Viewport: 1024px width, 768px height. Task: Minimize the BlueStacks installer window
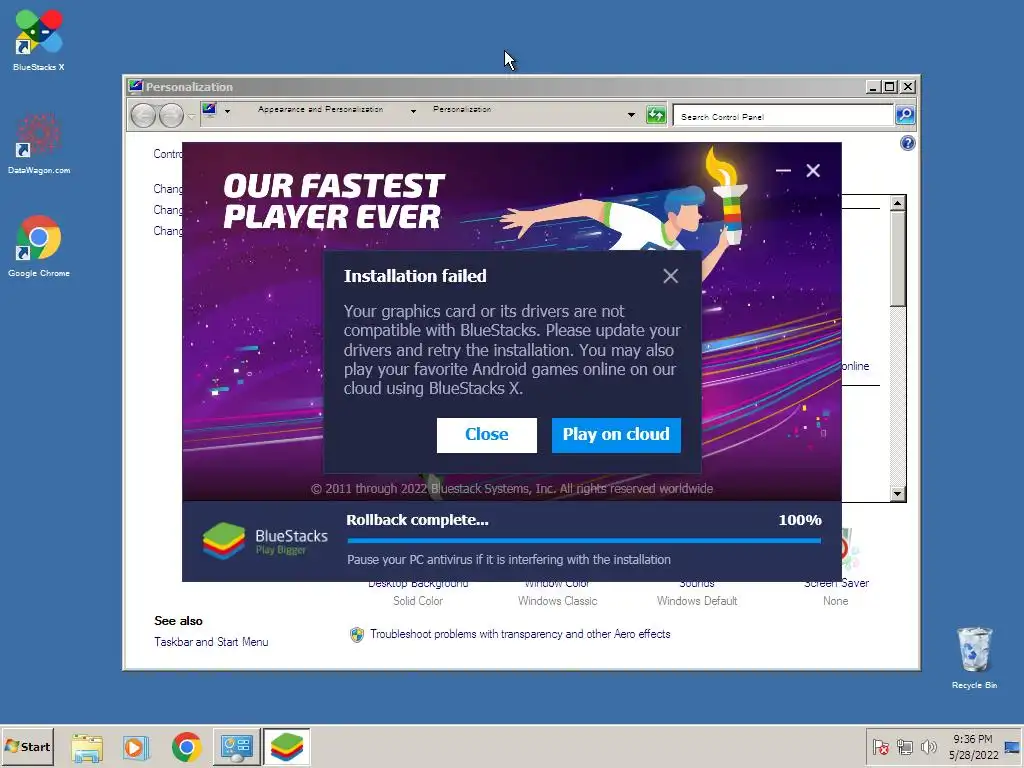(x=783, y=170)
